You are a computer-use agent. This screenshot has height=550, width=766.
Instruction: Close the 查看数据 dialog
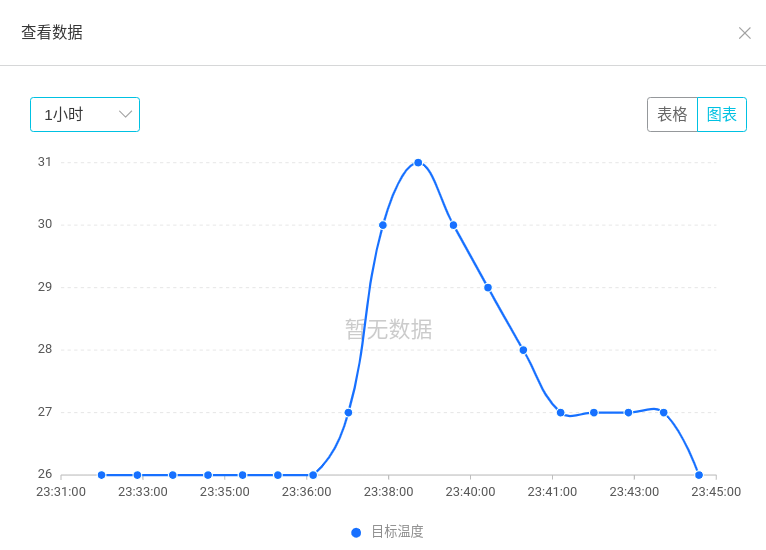pyautogui.click(x=745, y=33)
